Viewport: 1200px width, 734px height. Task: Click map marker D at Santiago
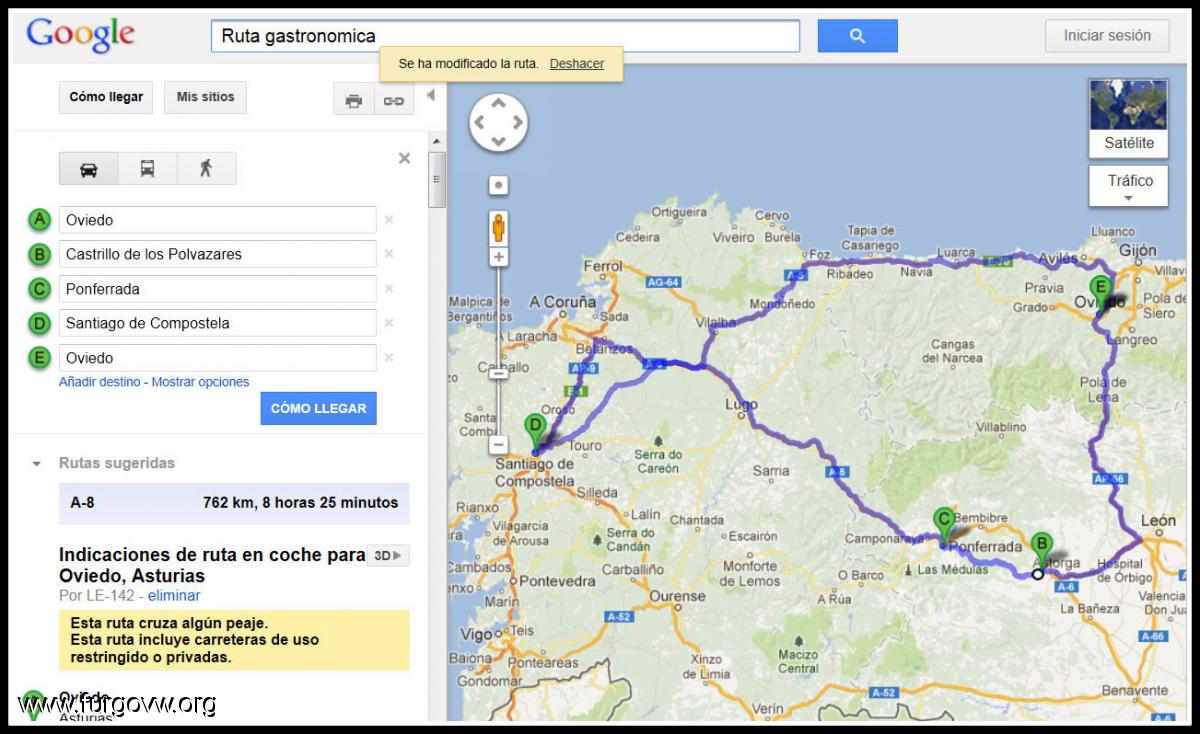click(535, 434)
